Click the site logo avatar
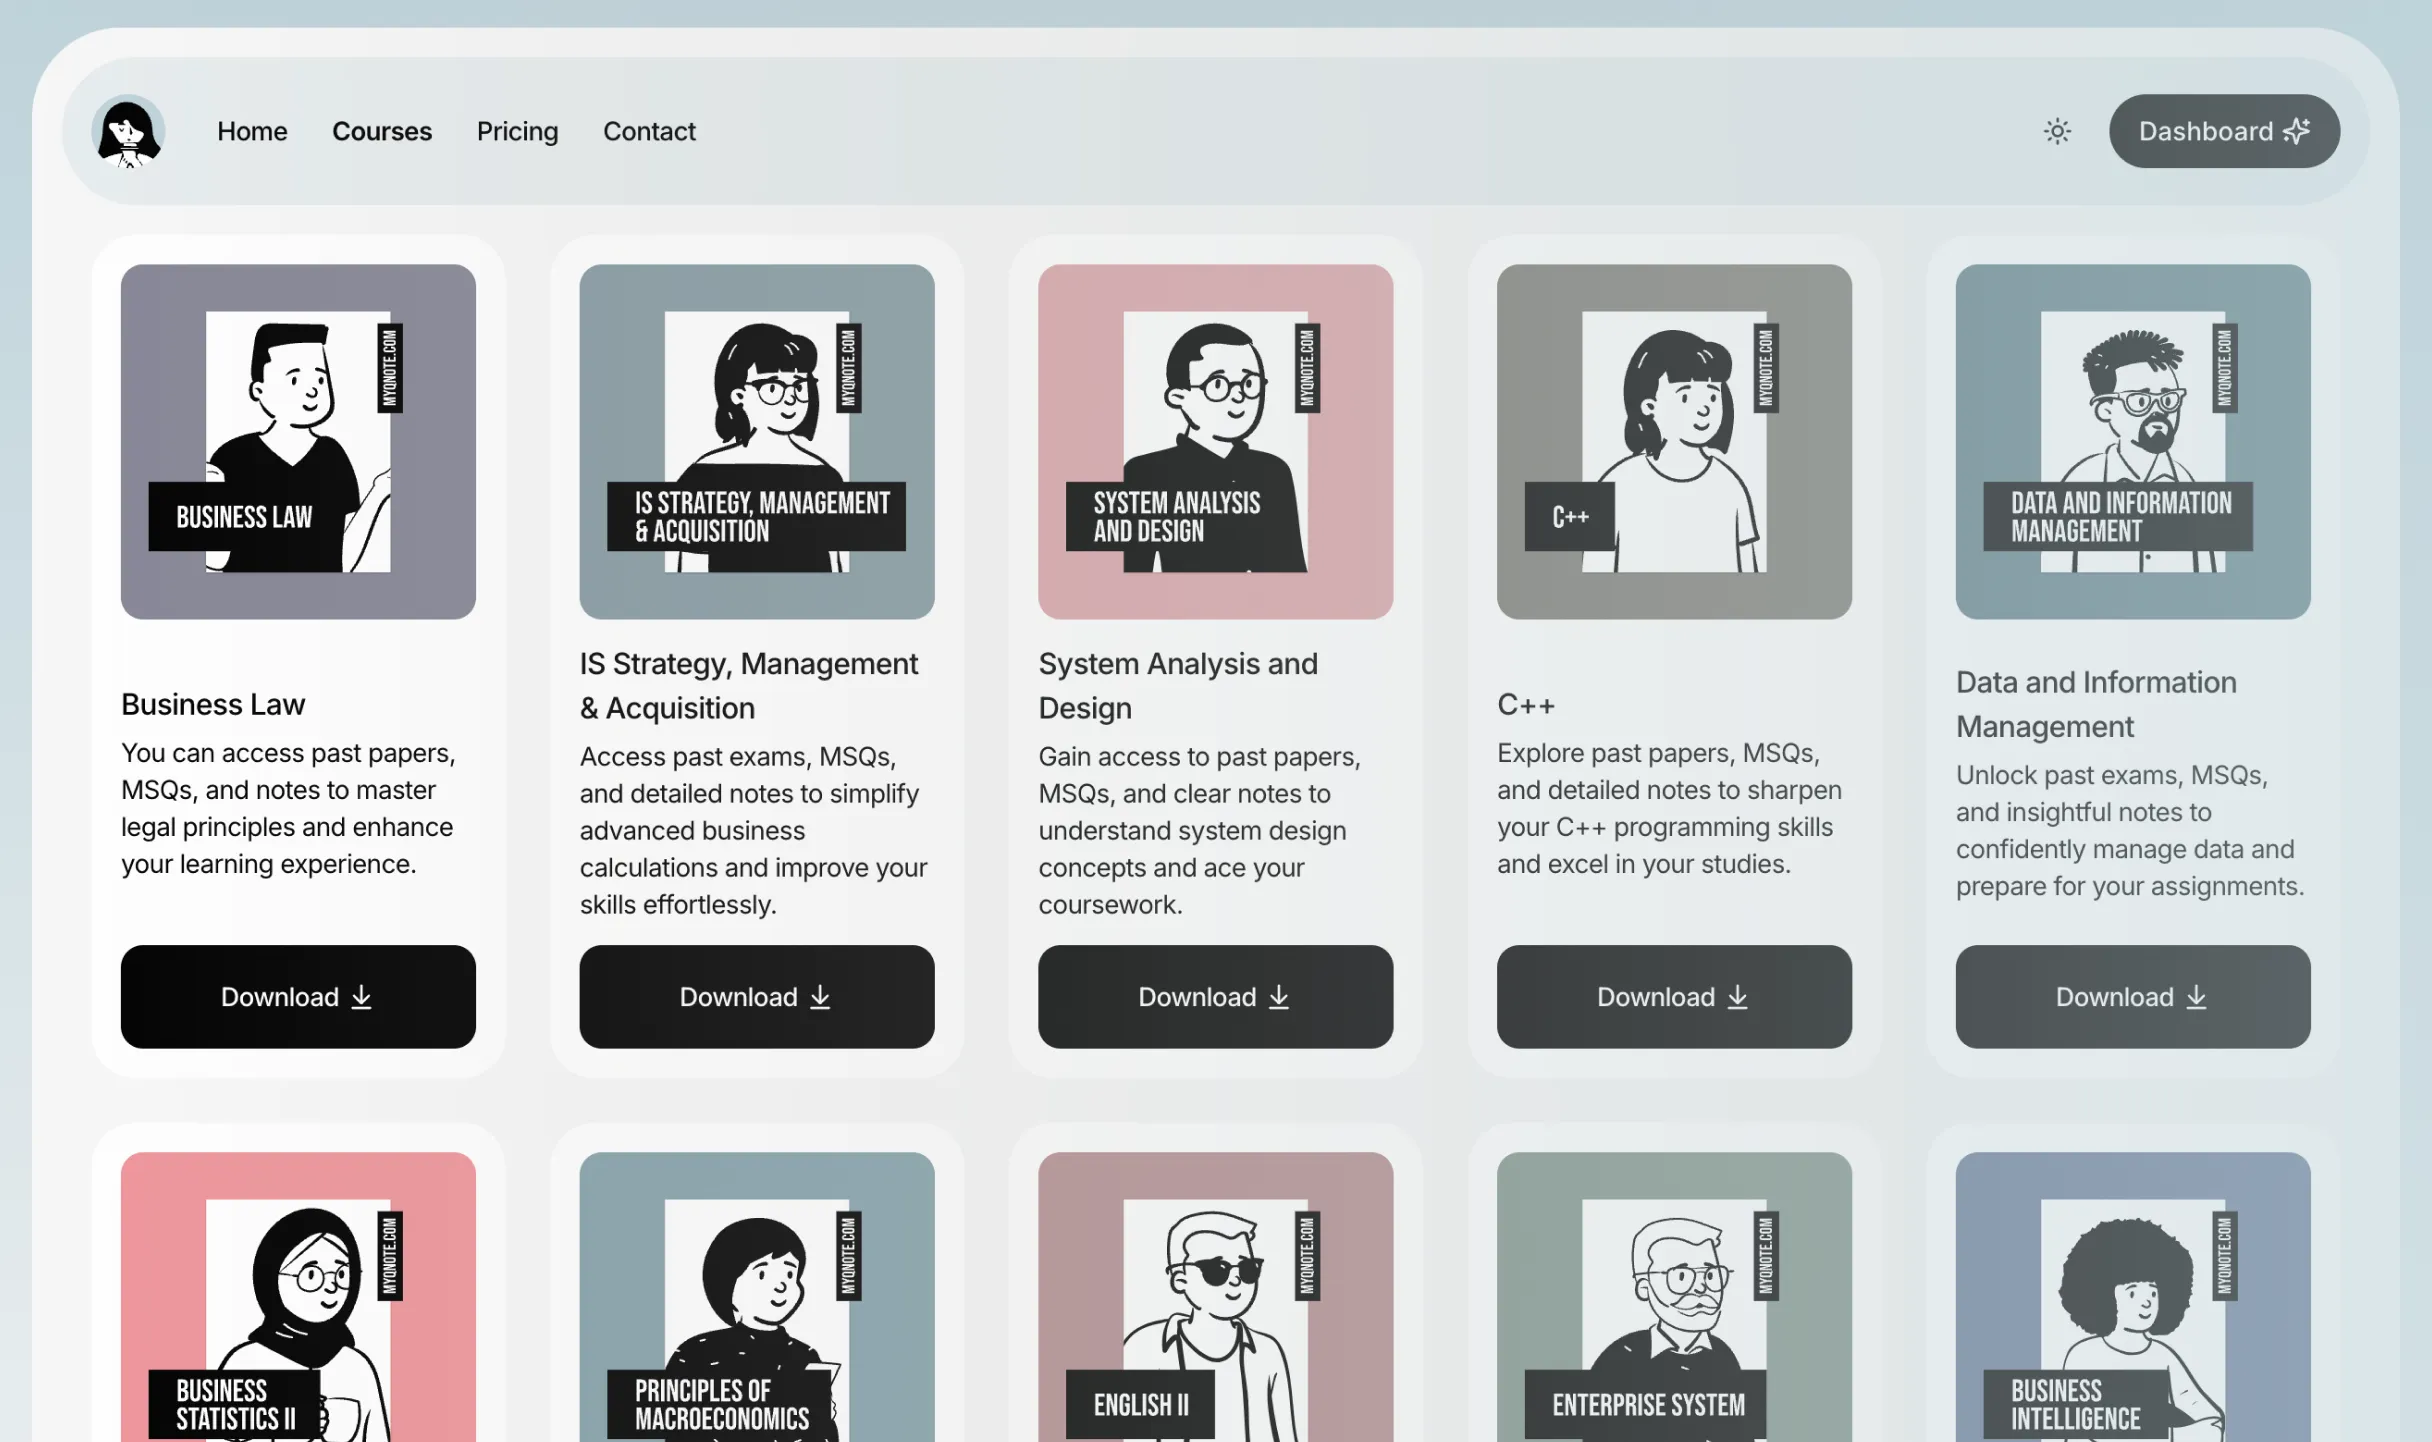This screenshot has width=2432, height=1442. click(x=128, y=131)
